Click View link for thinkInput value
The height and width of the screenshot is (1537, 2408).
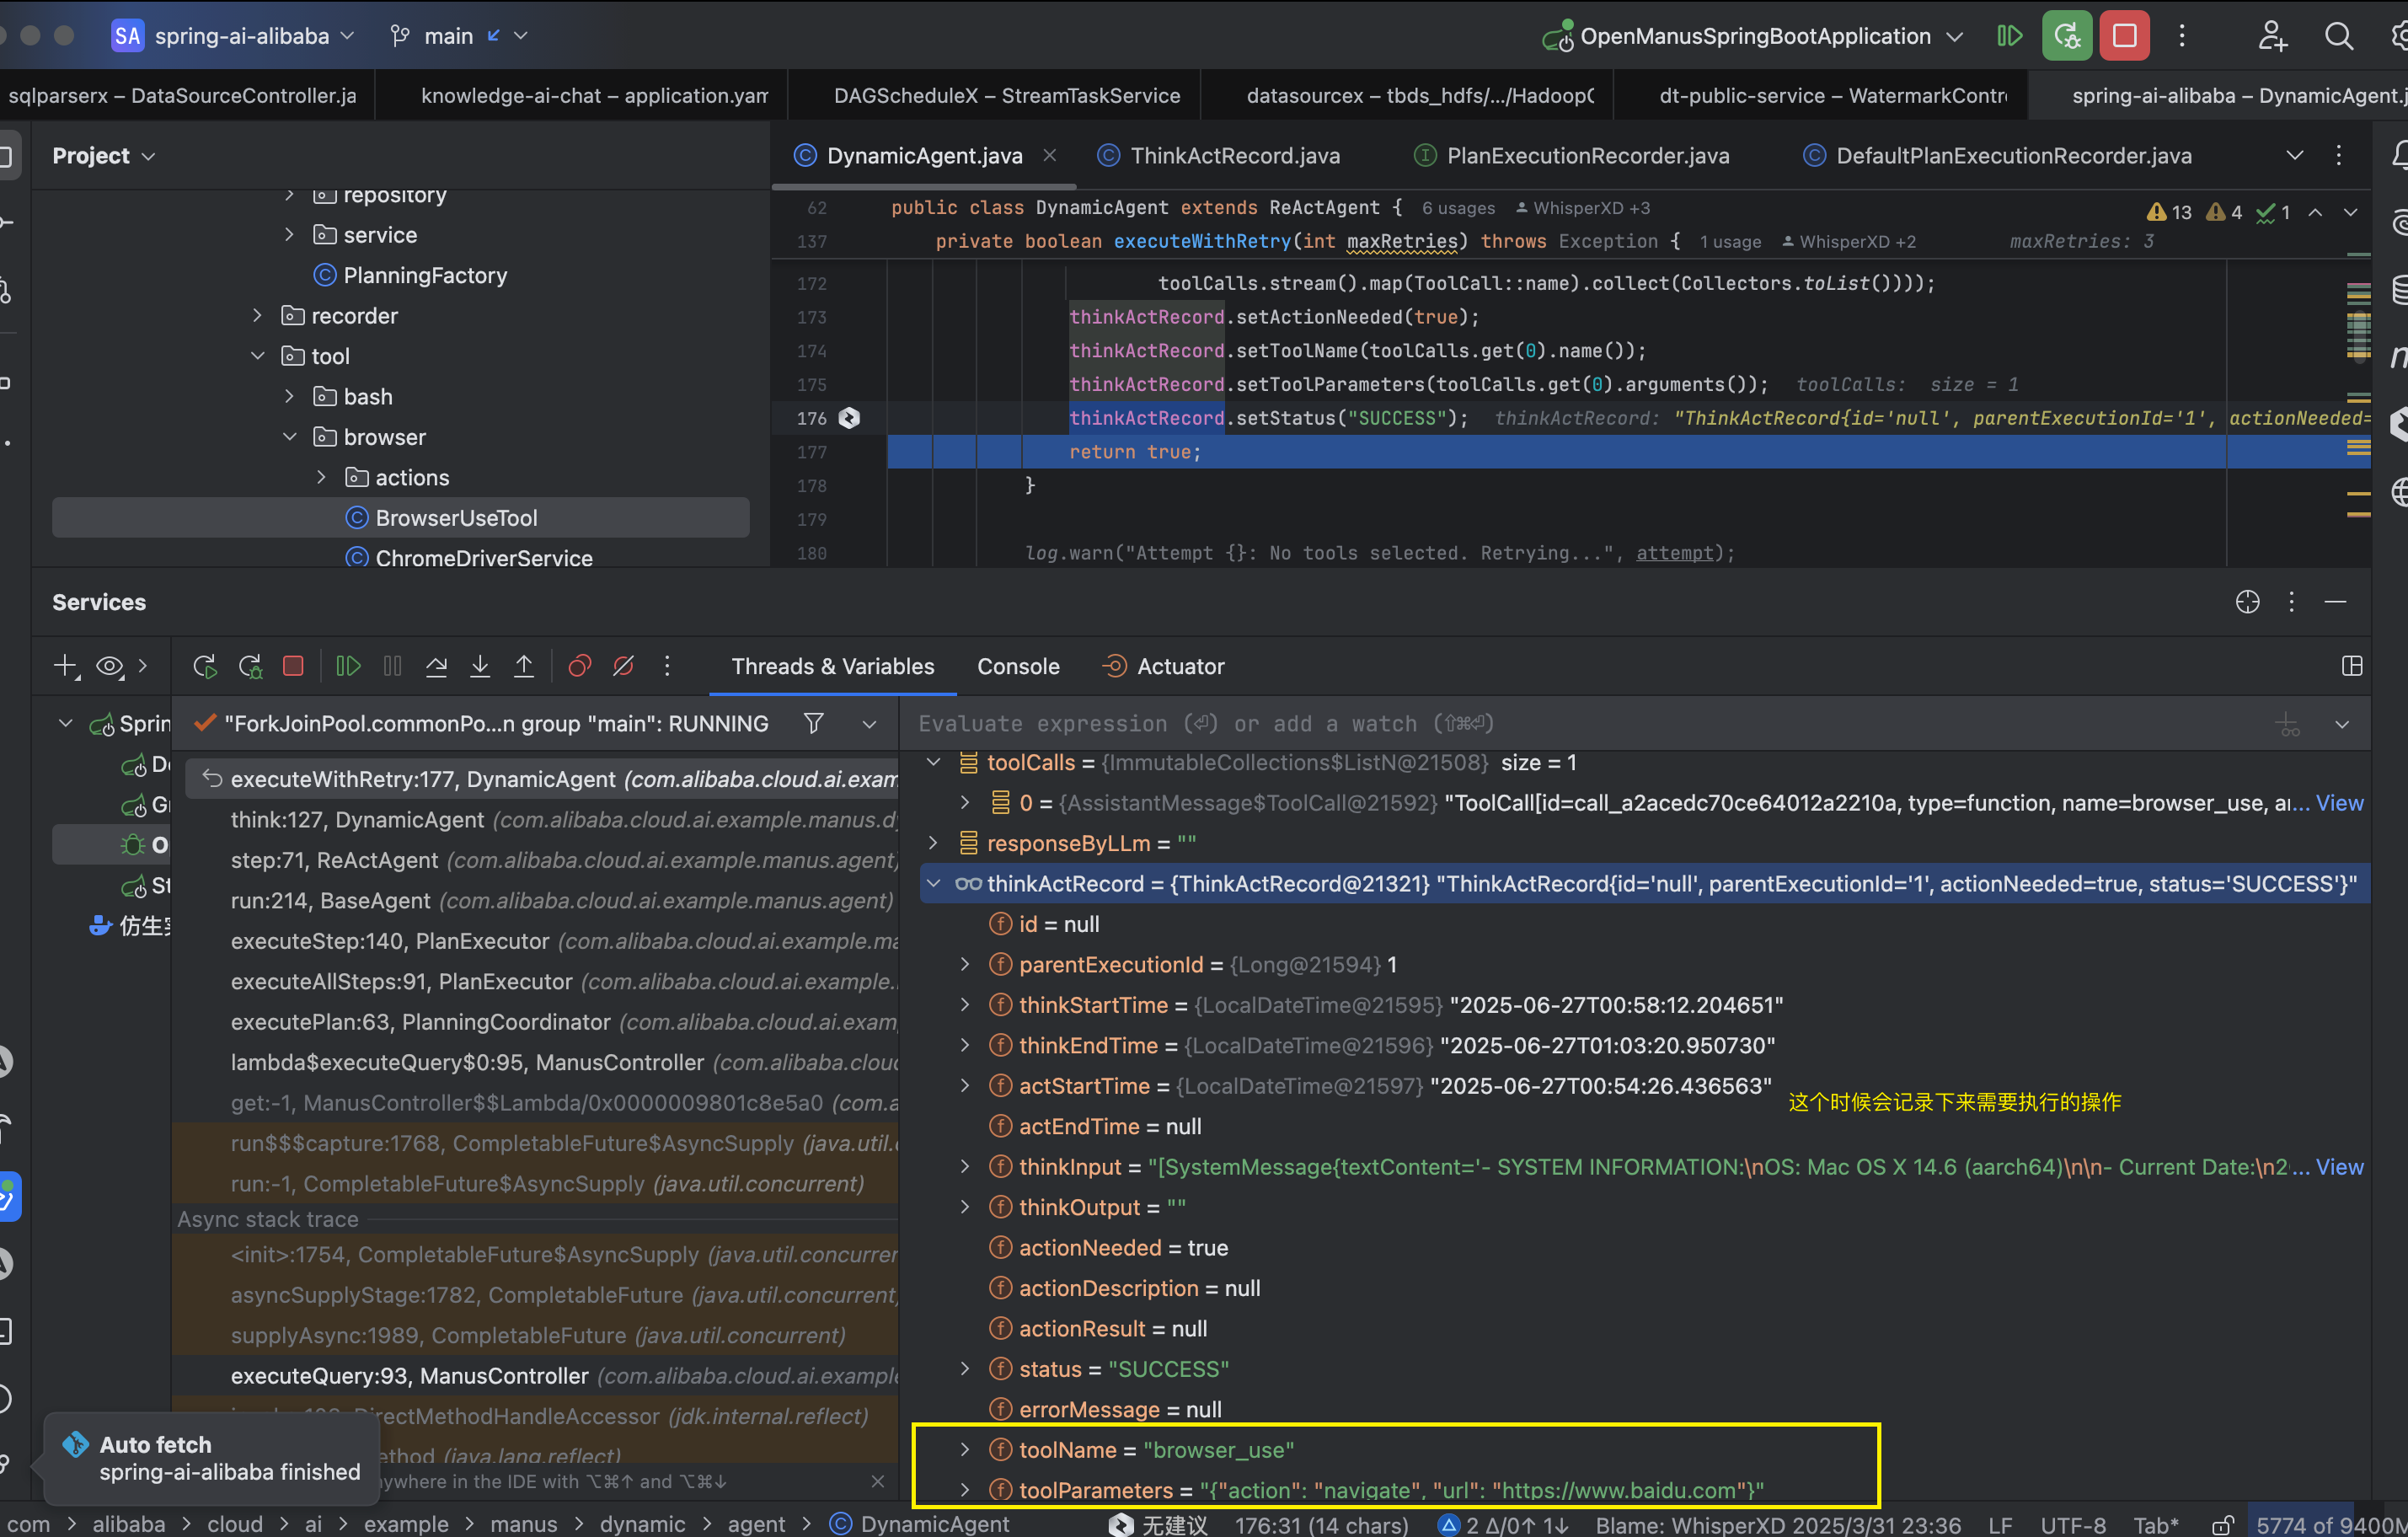pos(2339,1167)
